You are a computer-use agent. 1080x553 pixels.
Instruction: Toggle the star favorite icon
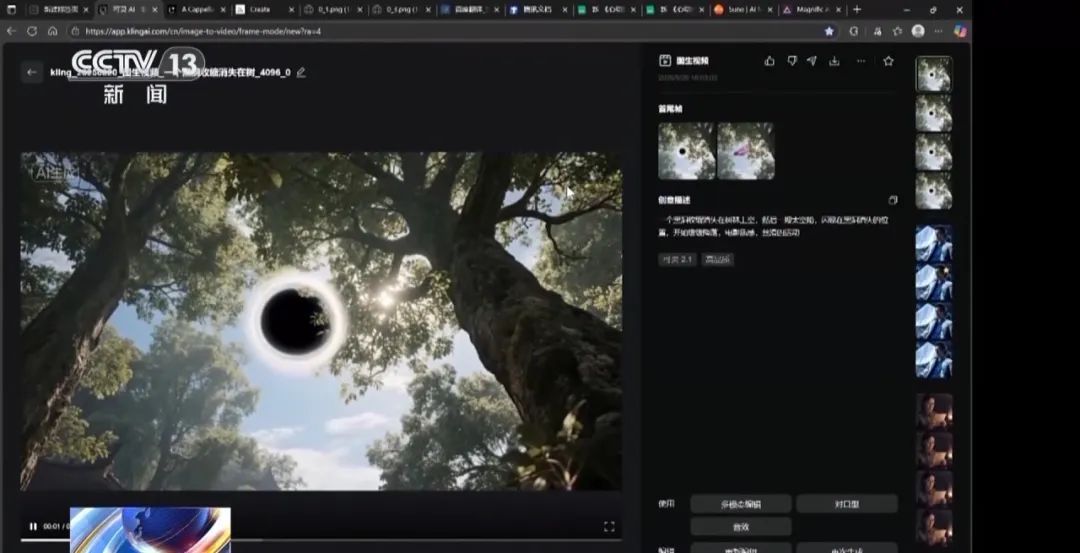pyautogui.click(x=888, y=61)
